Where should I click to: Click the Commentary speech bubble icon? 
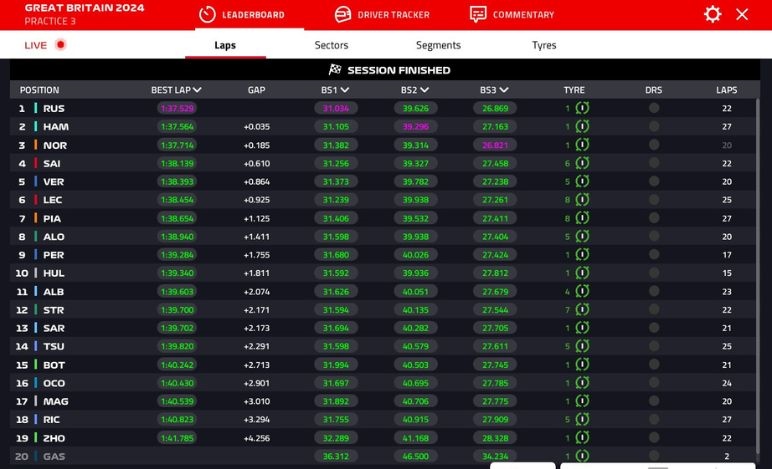click(x=478, y=15)
